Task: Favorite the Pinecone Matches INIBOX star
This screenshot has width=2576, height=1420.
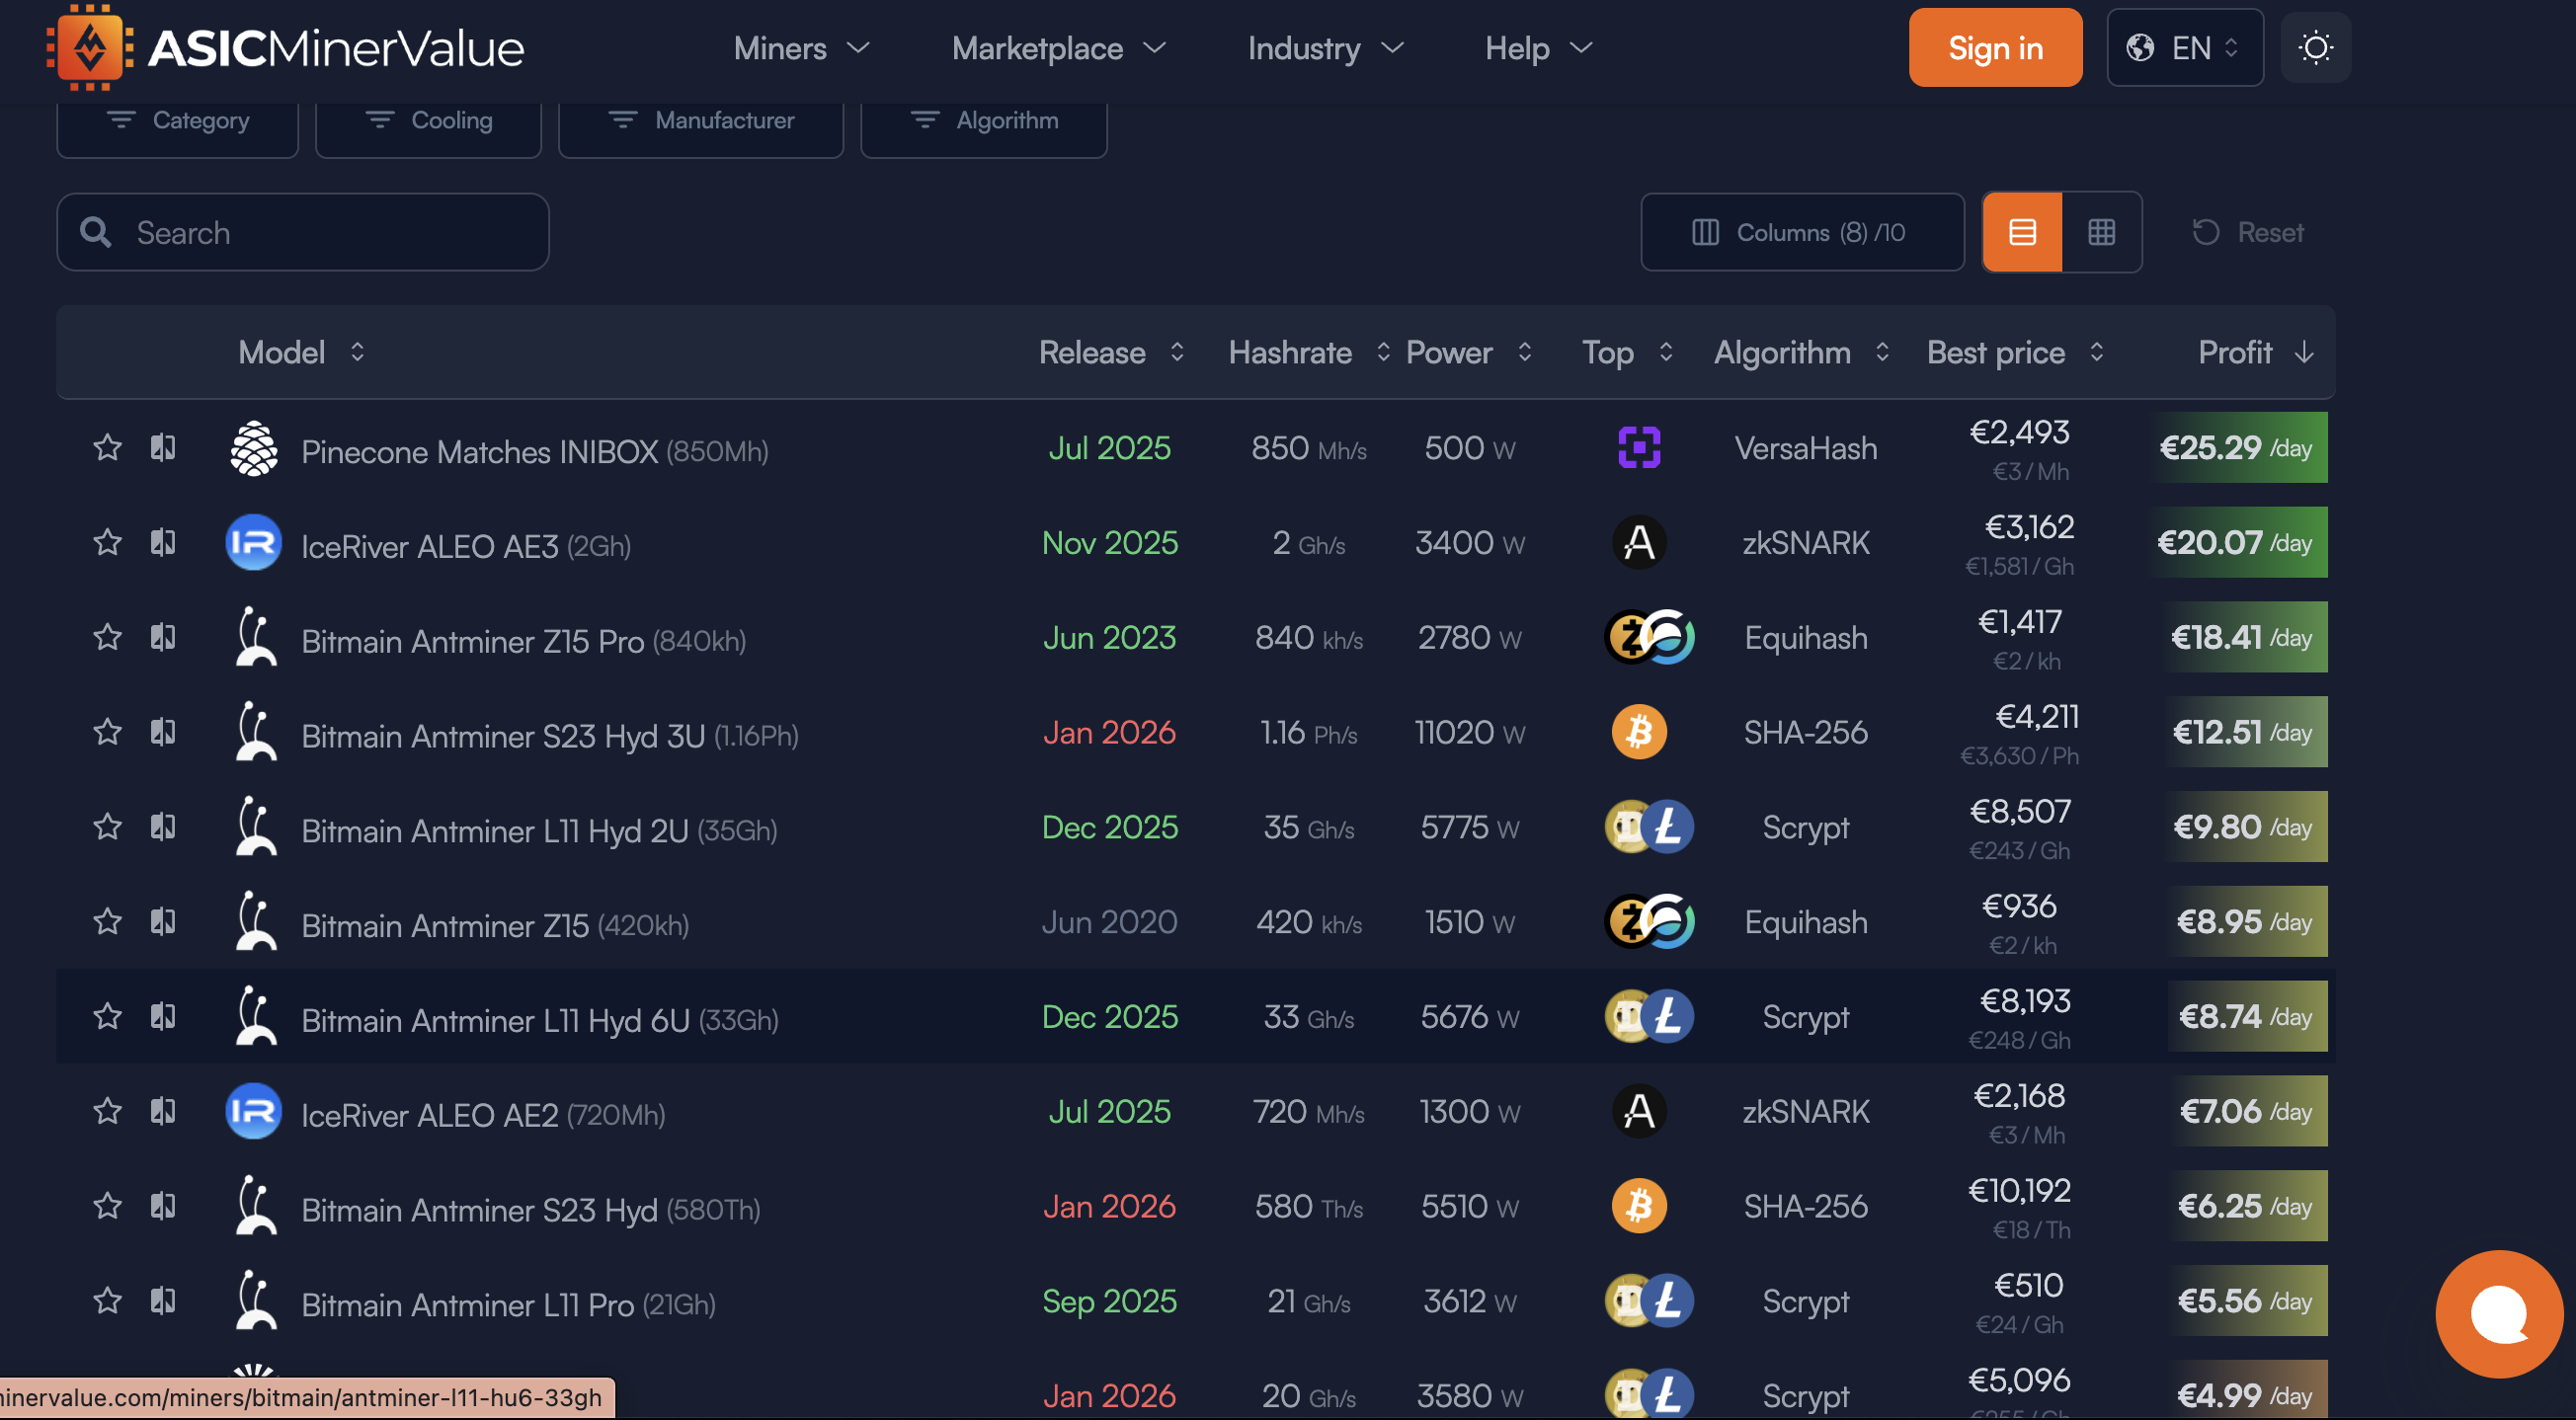Action: click(x=107, y=447)
